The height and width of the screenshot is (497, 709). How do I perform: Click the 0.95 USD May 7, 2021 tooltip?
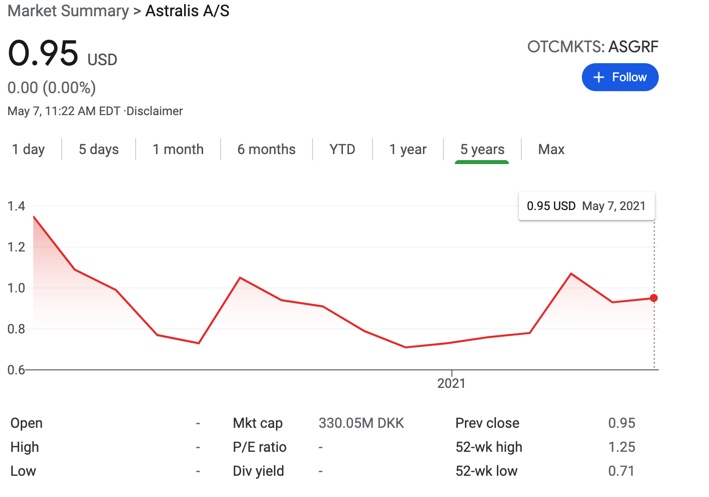click(x=586, y=206)
